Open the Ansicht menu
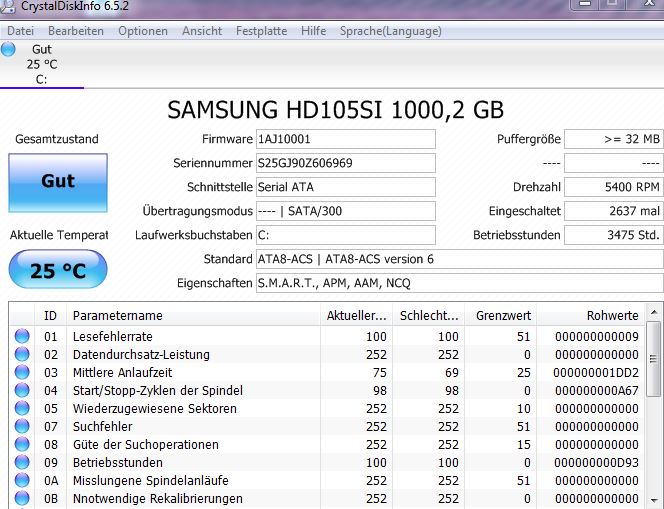 (202, 31)
